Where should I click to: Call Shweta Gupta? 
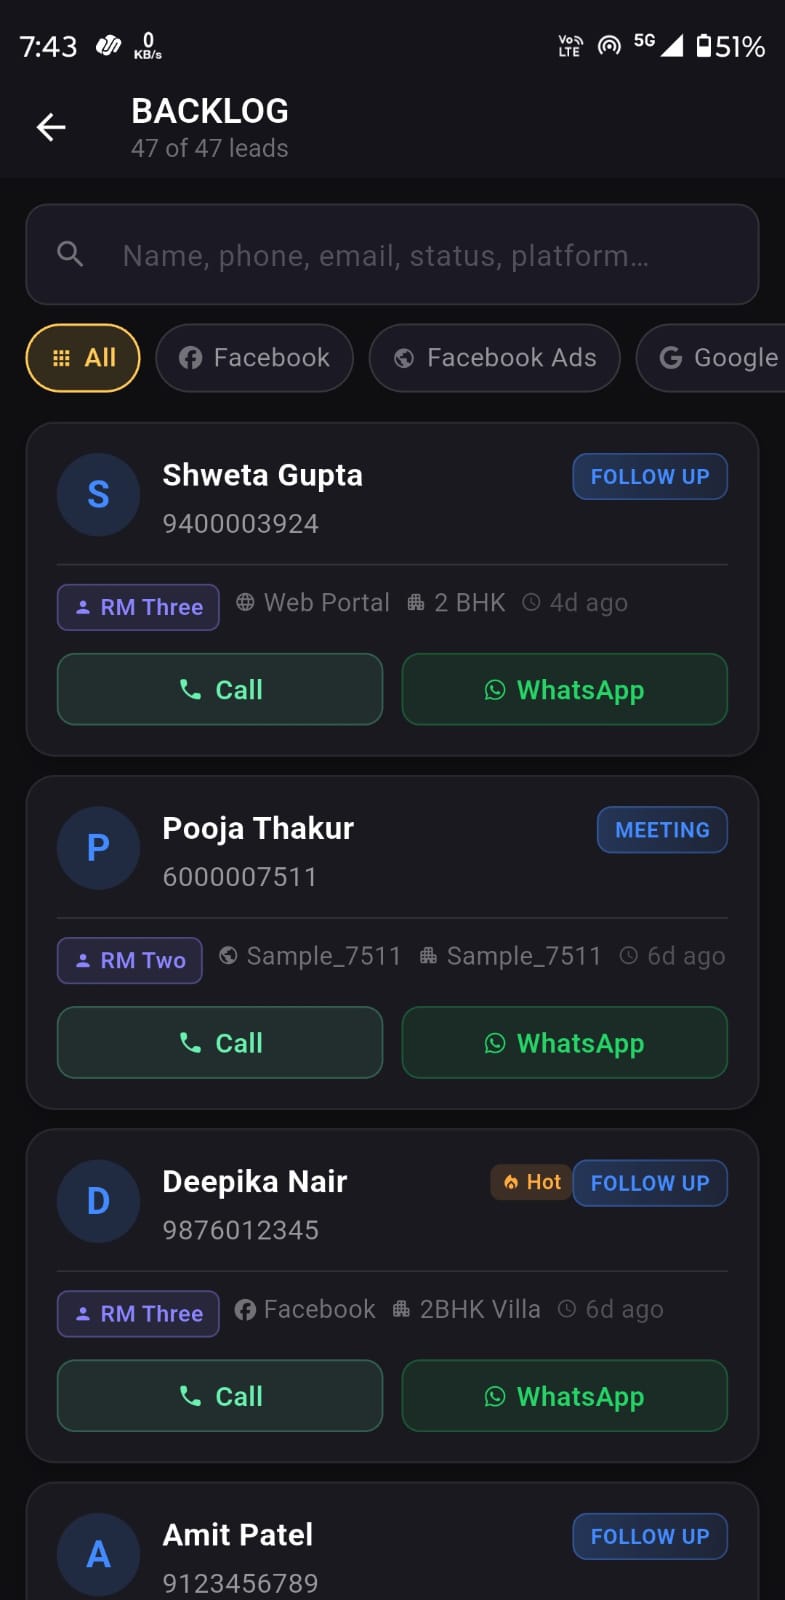(x=220, y=689)
